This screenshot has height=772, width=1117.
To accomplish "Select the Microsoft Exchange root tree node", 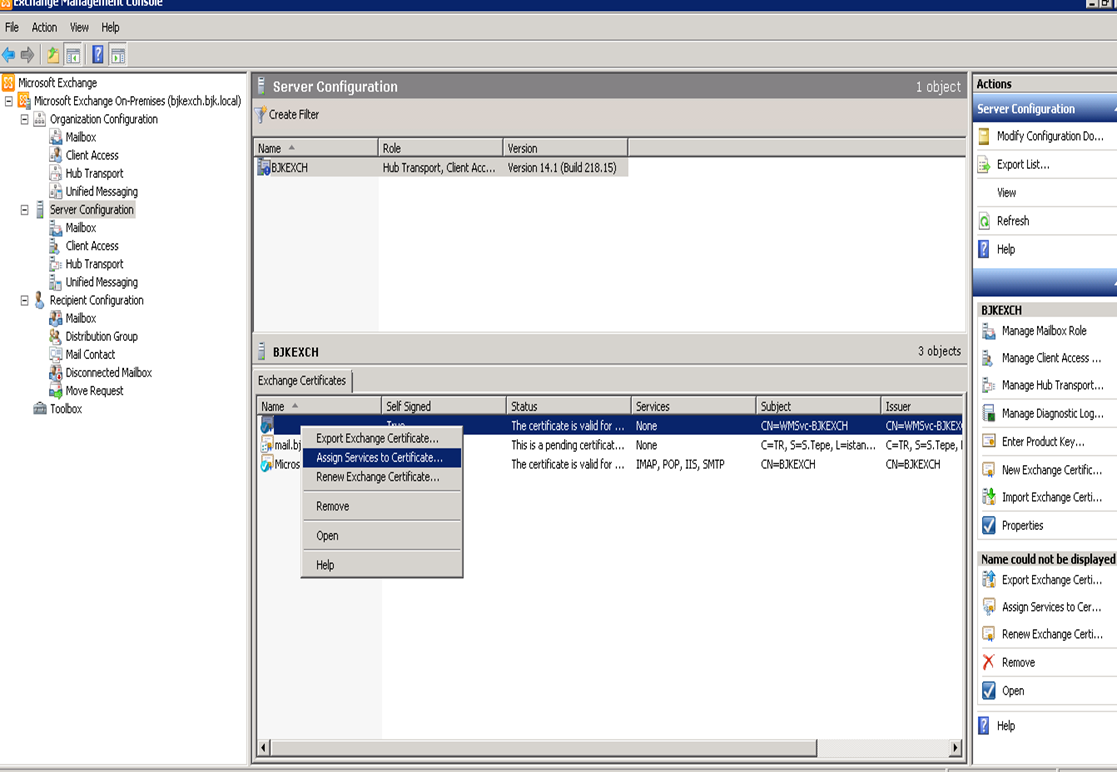I will pos(58,83).
